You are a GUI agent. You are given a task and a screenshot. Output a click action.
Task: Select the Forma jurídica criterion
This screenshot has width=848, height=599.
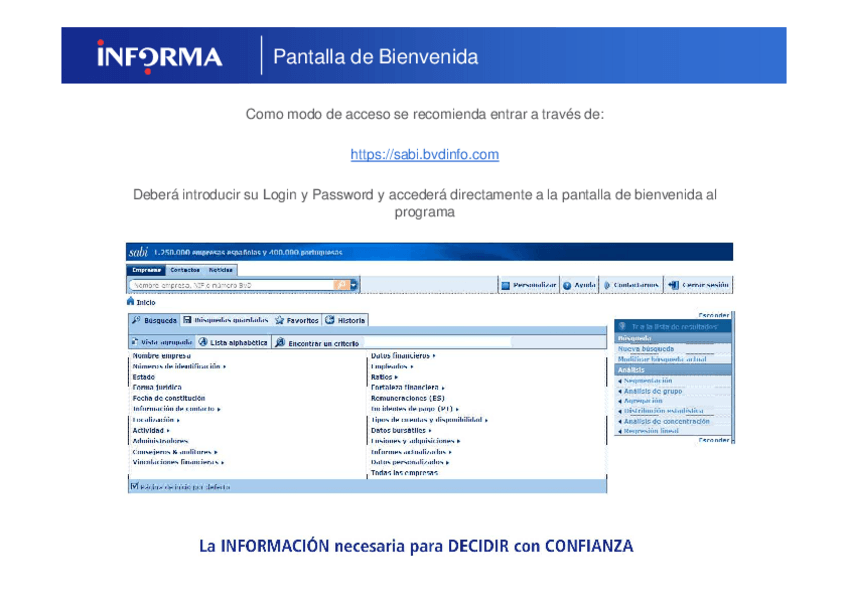tap(157, 388)
